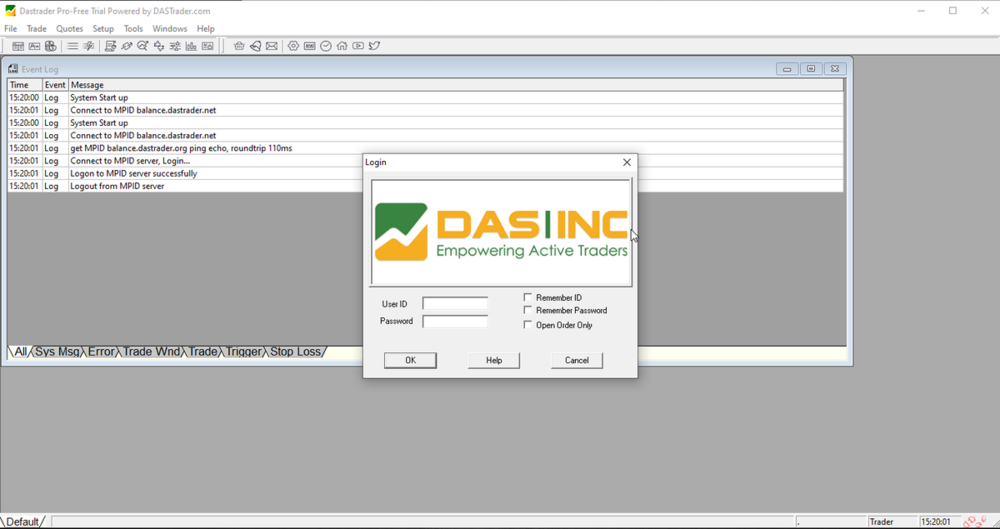Click the Twitter bird toolbar icon
Image resolution: width=1000 pixels, height=529 pixels.
pyautogui.click(x=375, y=46)
